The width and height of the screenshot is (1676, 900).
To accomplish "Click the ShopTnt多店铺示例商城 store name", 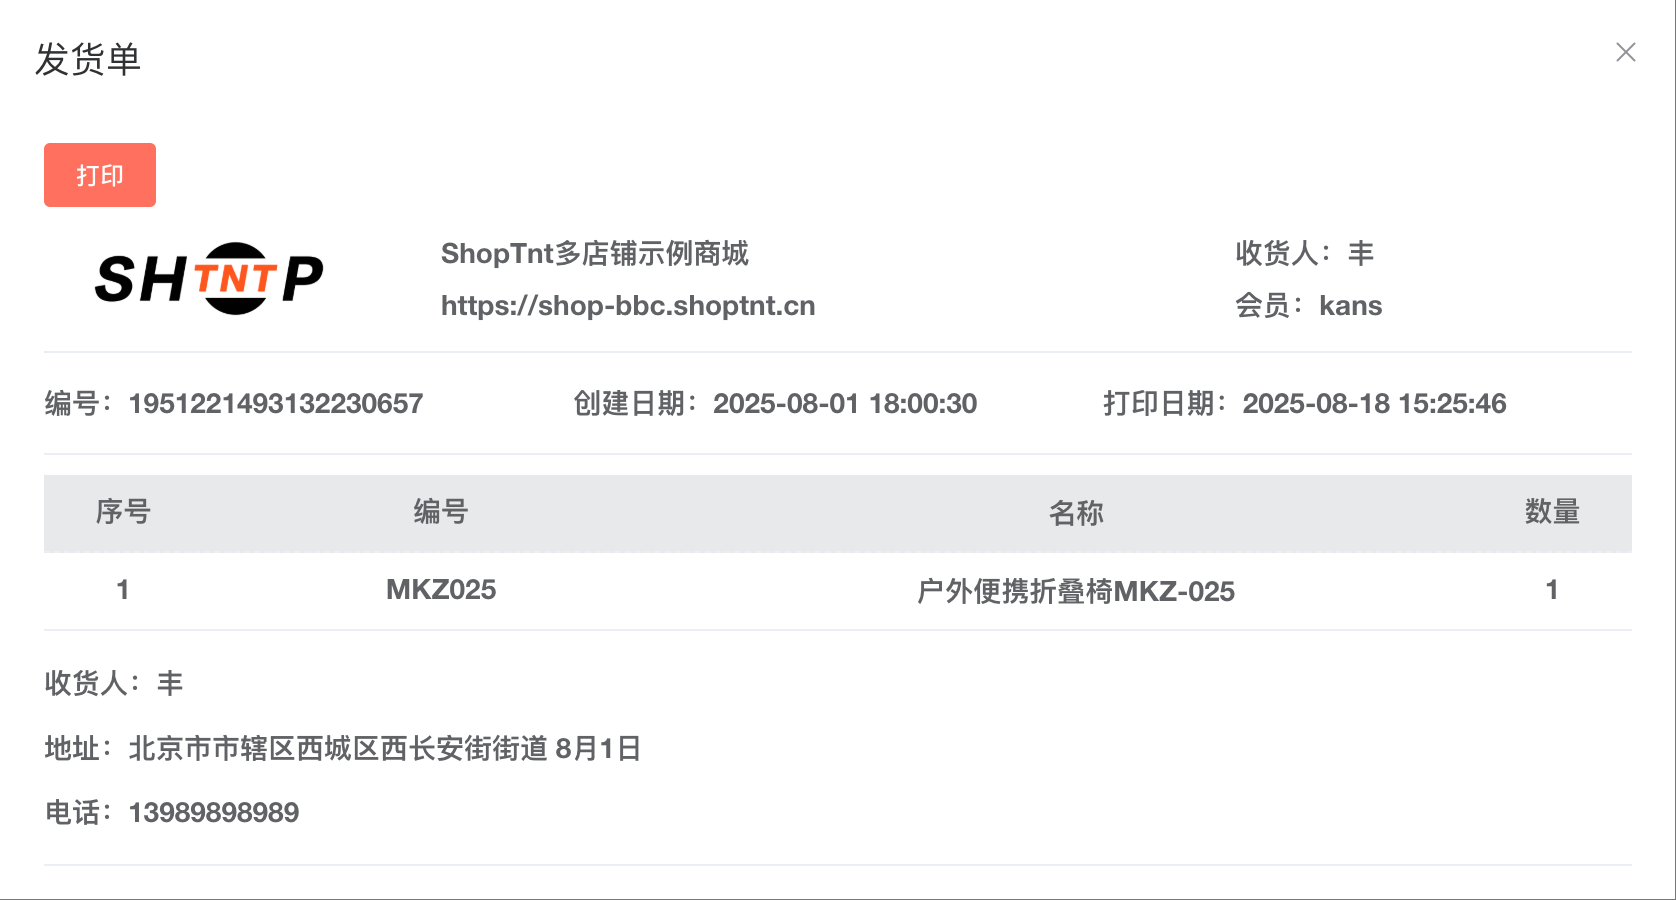I will (x=595, y=254).
